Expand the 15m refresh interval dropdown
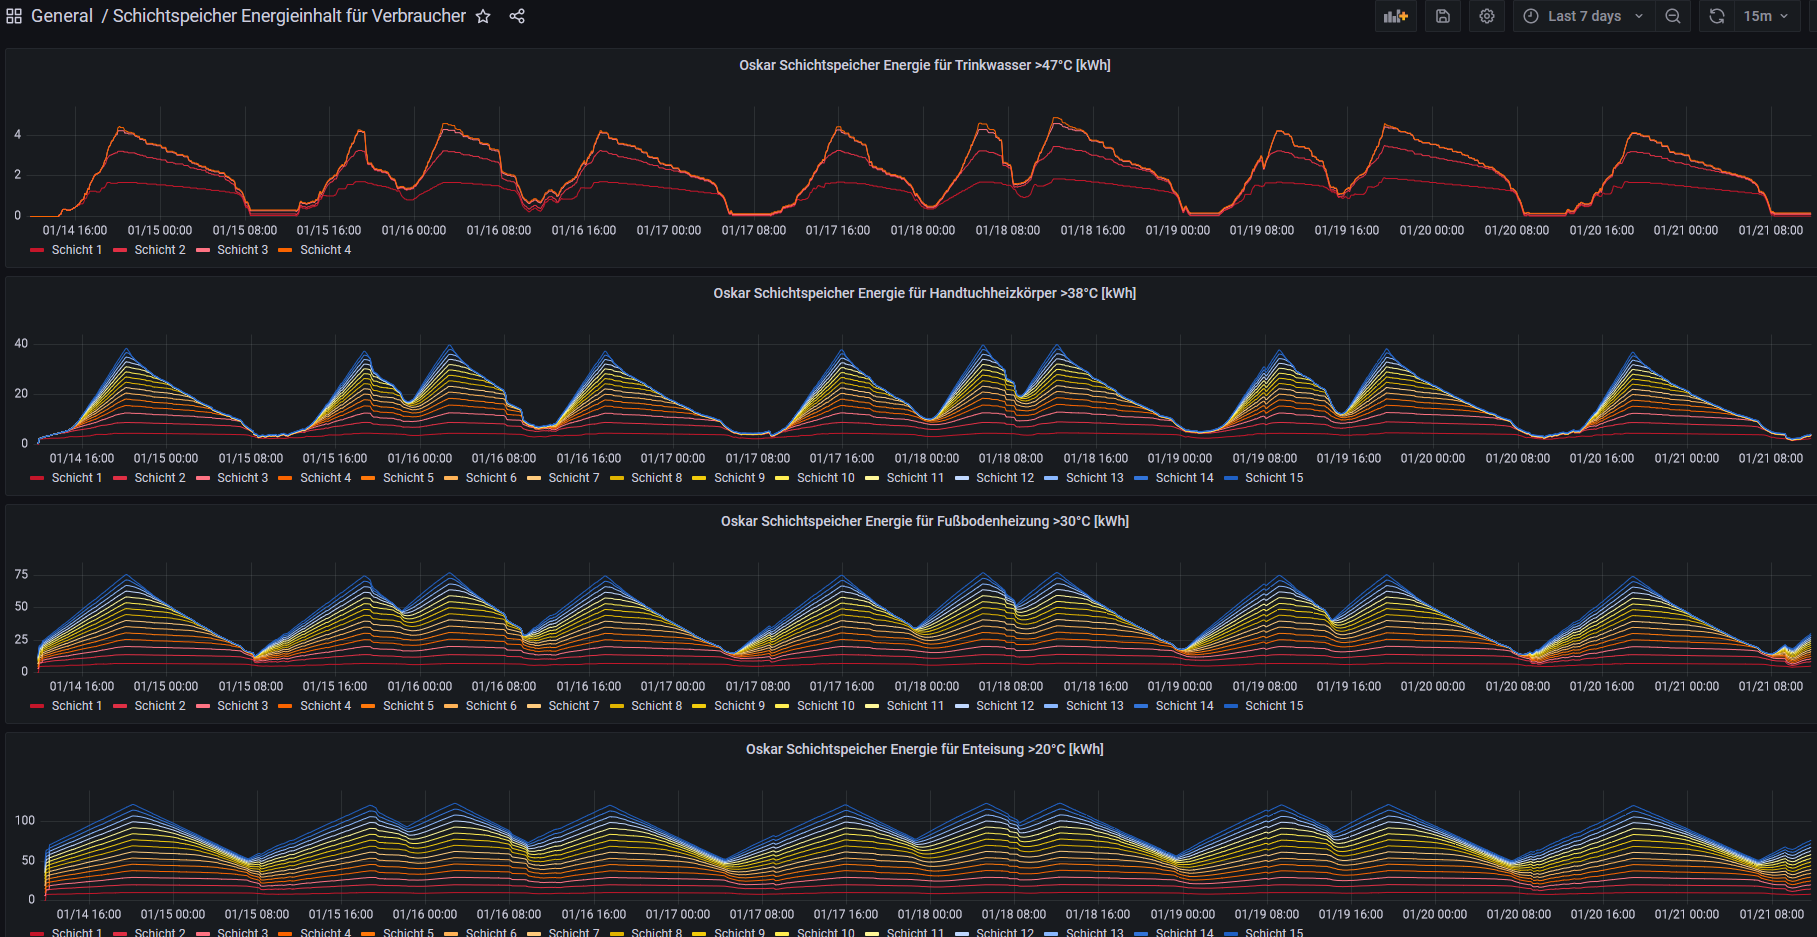Image resolution: width=1817 pixels, height=937 pixels. tap(1767, 16)
